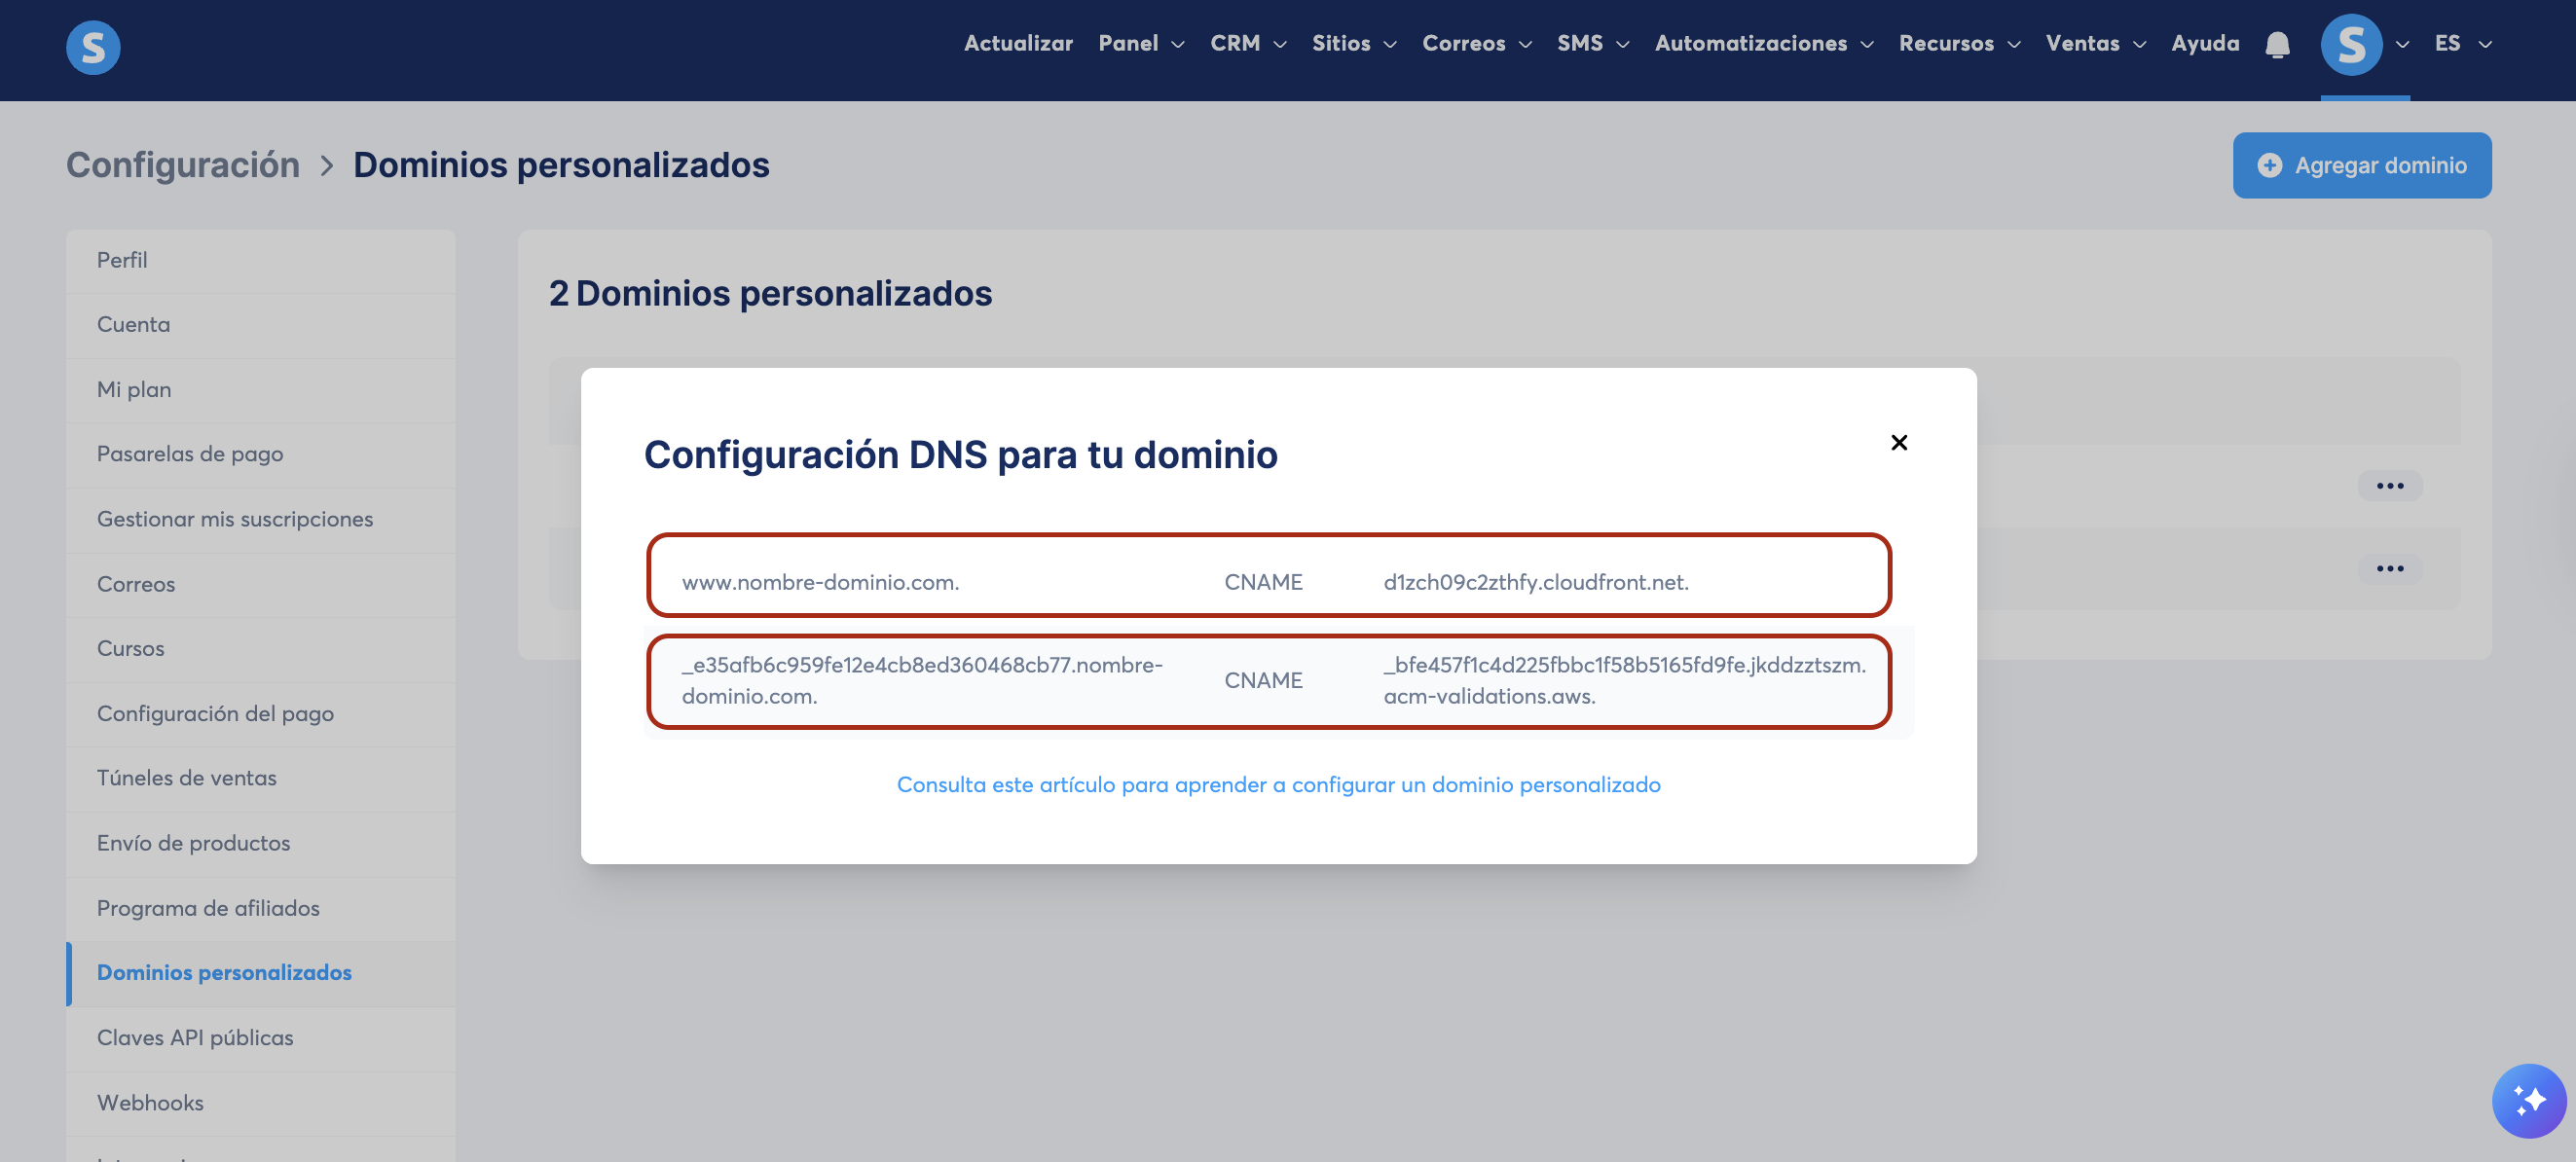Image resolution: width=2576 pixels, height=1162 pixels.
Task: Open options menu for first domain row
Action: (x=2389, y=486)
